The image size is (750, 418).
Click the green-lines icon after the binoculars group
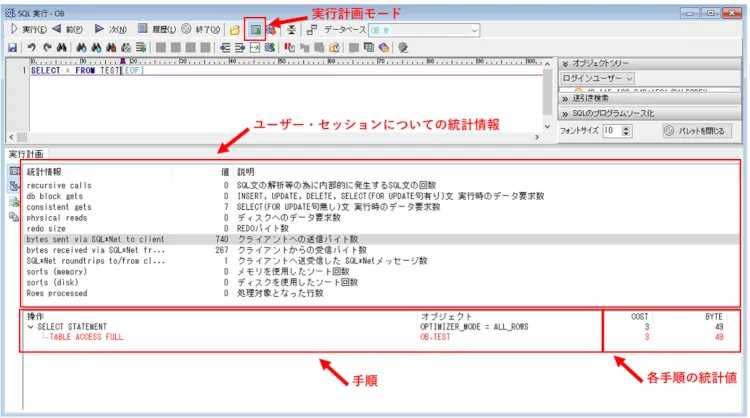(x=141, y=47)
